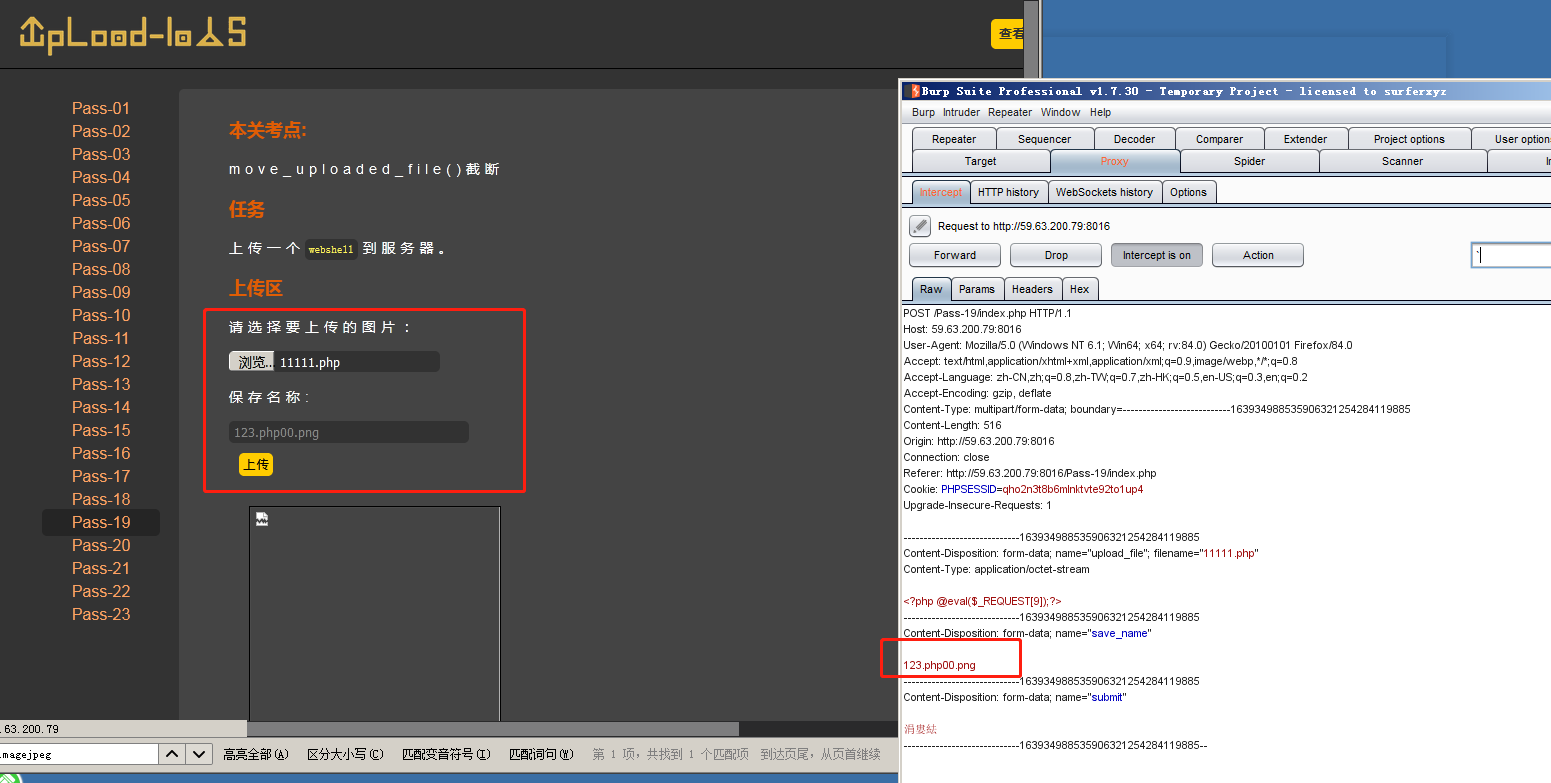1551x783 pixels.
Task: Open the Window menu
Action: pyautogui.click(x=1060, y=112)
